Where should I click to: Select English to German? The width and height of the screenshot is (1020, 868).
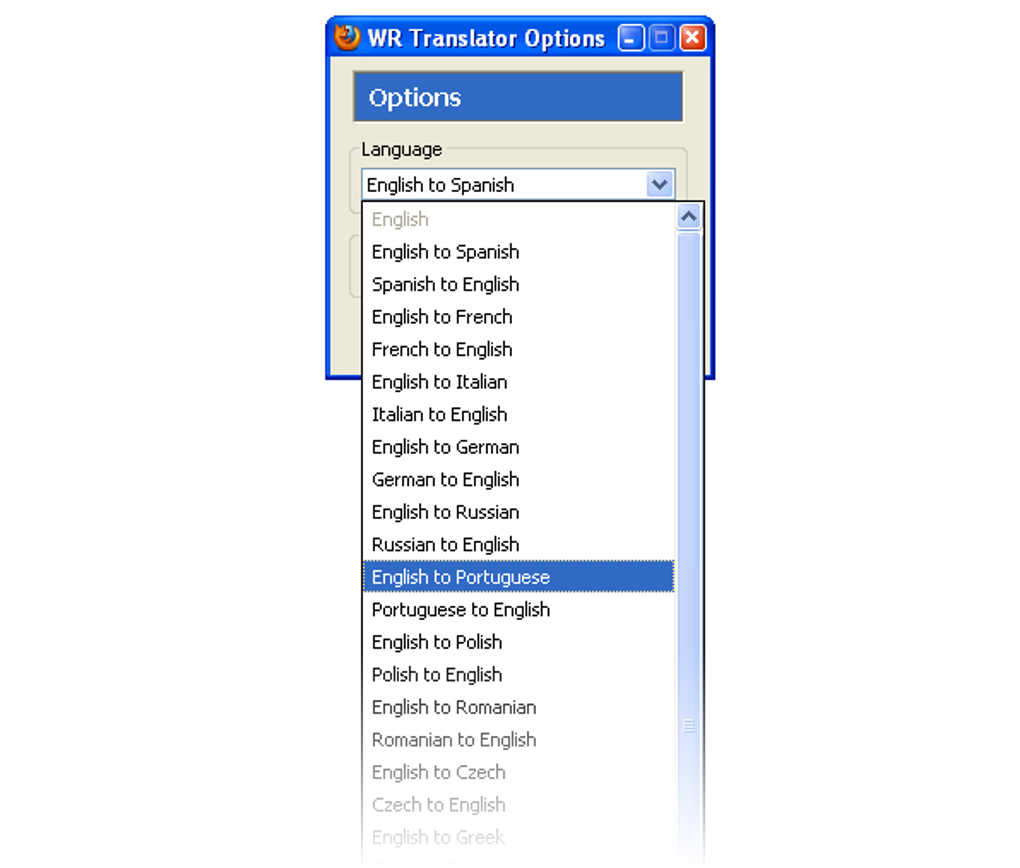(x=445, y=447)
